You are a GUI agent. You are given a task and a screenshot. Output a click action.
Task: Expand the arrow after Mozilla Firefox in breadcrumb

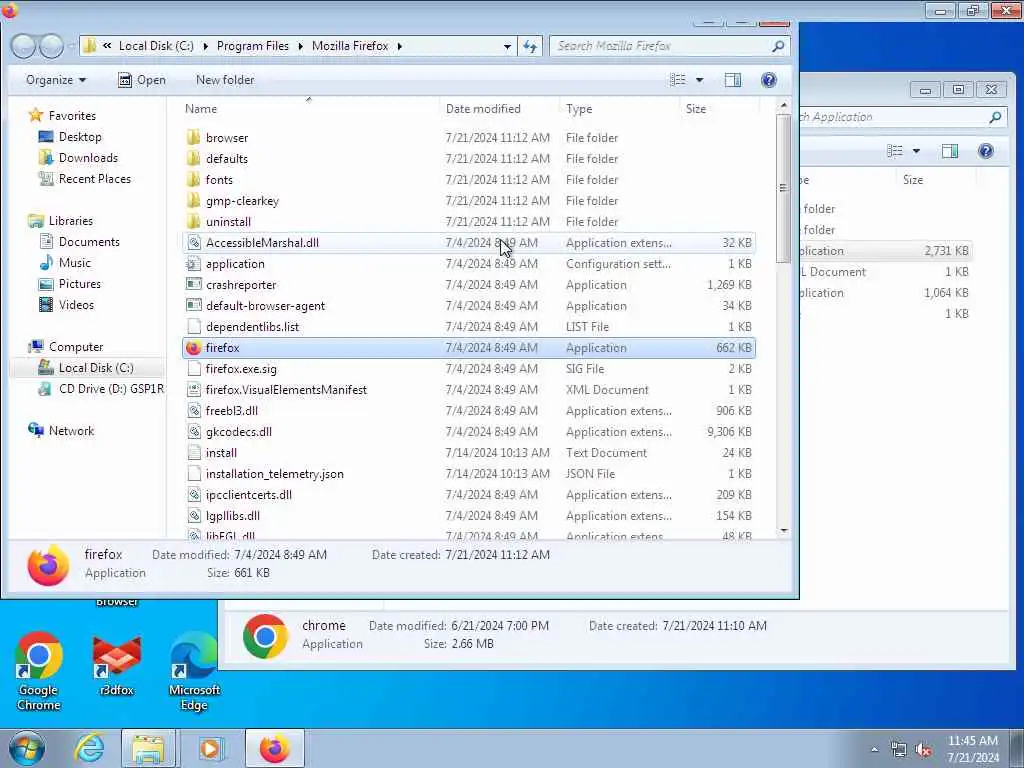[x=400, y=46]
